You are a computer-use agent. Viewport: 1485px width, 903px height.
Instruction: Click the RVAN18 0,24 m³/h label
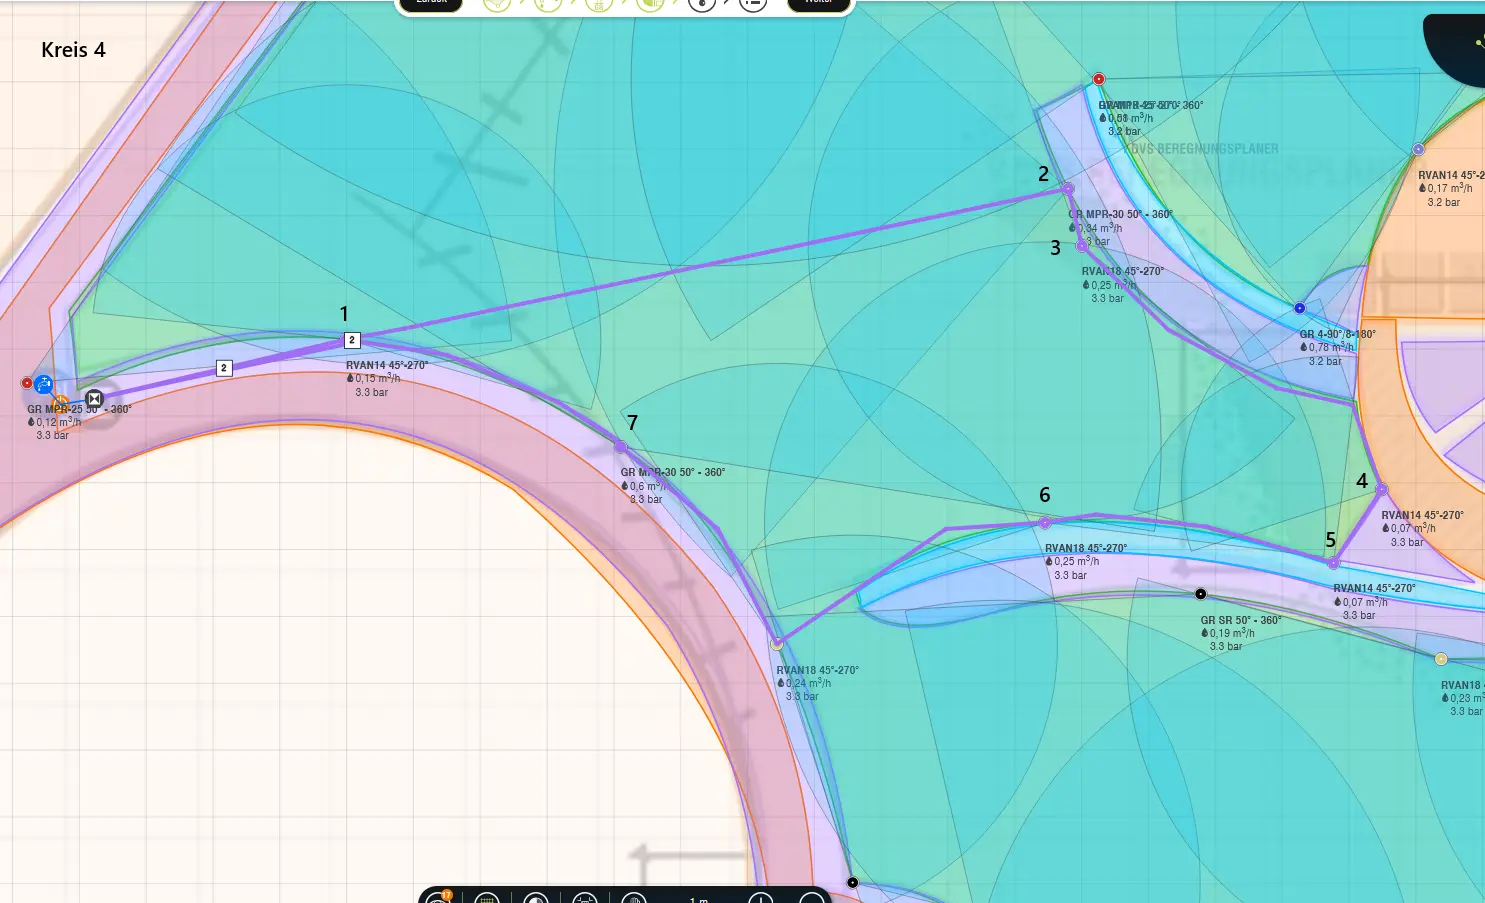click(x=817, y=683)
